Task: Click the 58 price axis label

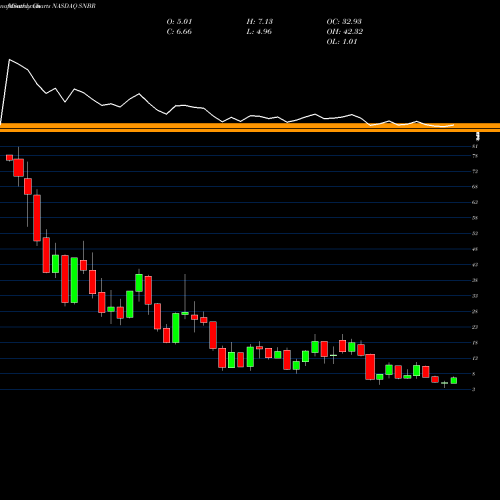Action: 475,218
